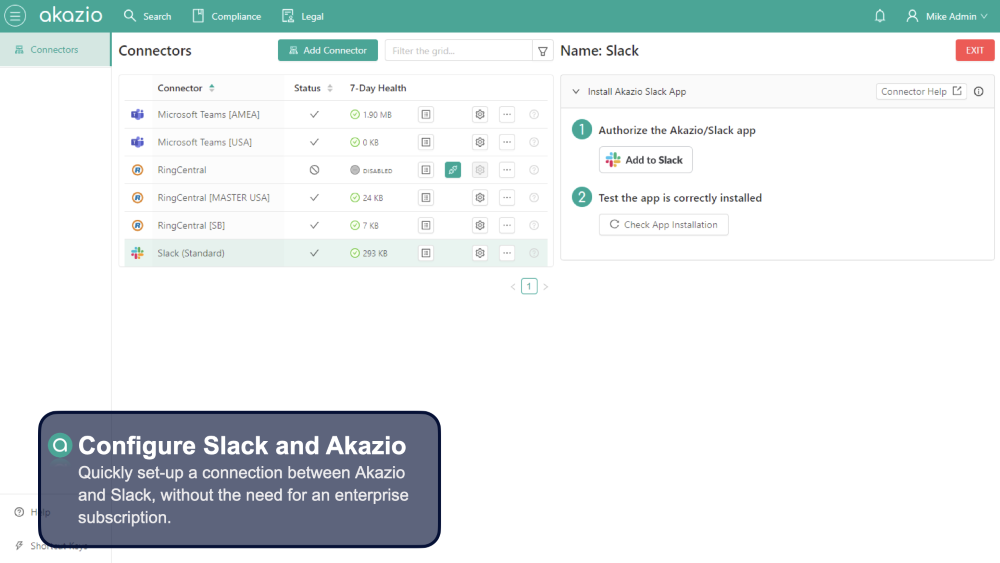Screen dimensions: 1000x563
Task: Open log icon for Microsoft Teams [AMEA]
Action: pyautogui.click(x=426, y=114)
